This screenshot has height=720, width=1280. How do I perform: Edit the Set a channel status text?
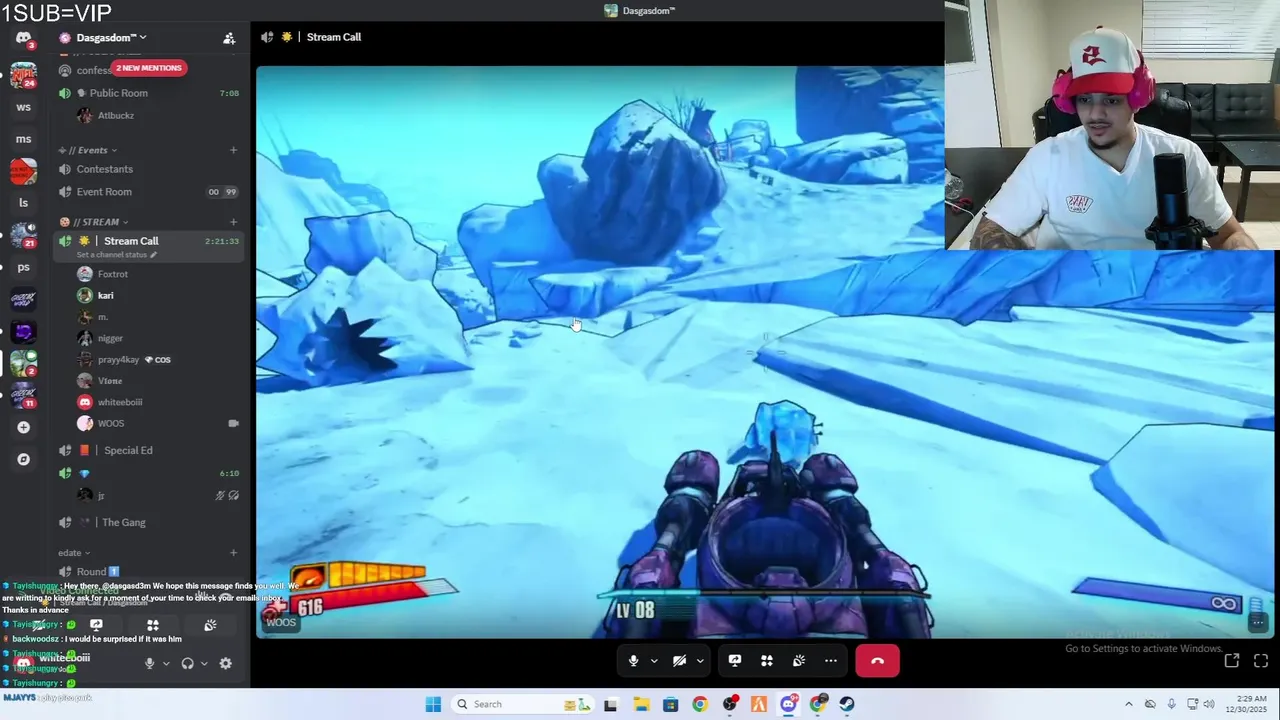pyautogui.click(x=116, y=255)
